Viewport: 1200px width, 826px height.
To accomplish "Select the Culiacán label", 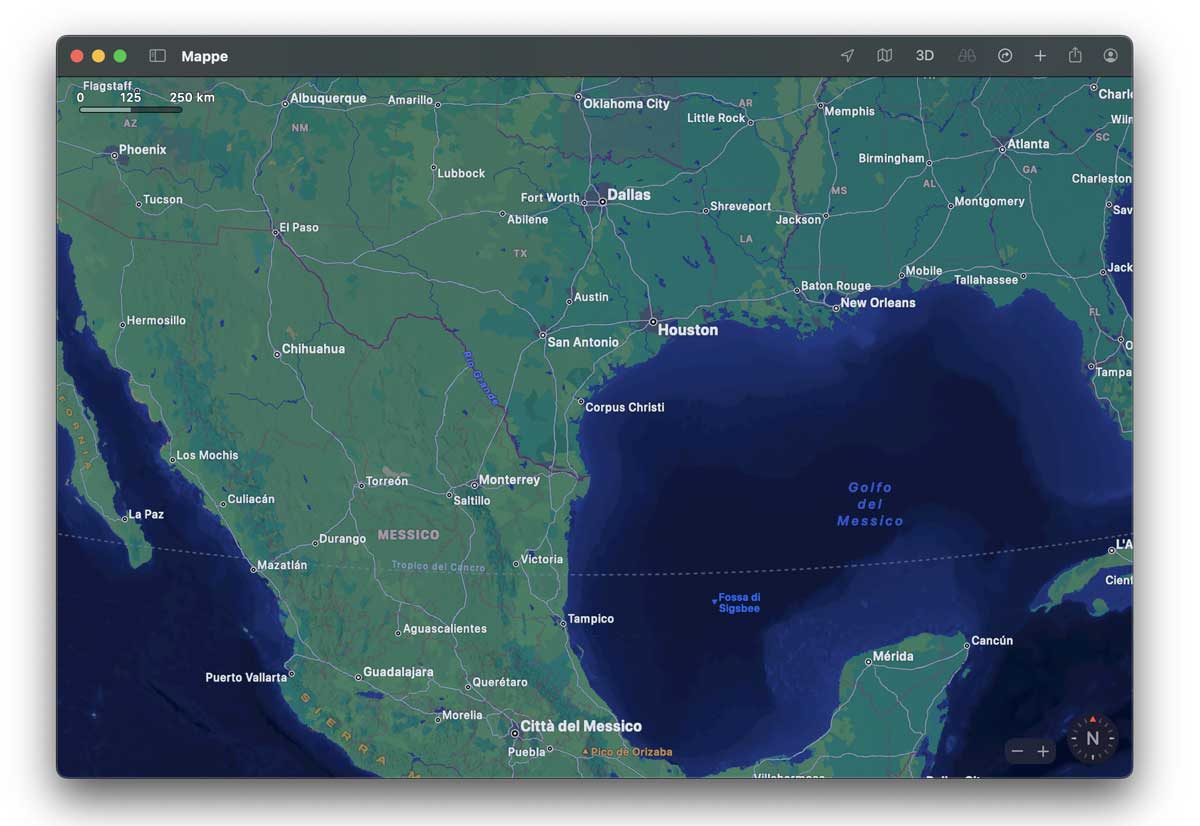I will coord(251,499).
